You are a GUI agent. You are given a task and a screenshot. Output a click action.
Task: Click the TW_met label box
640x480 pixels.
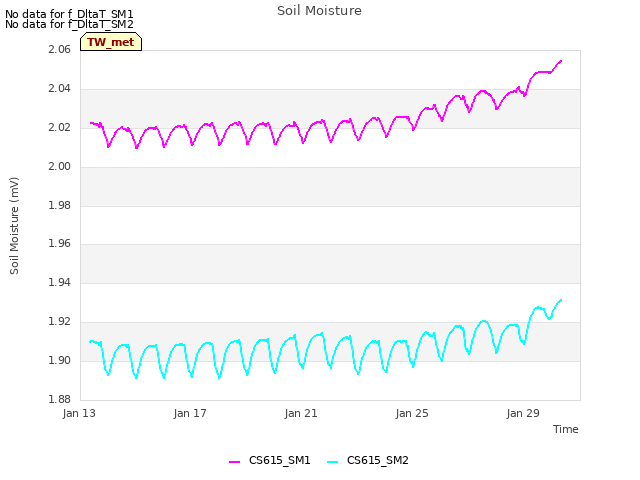tap(111, 42)
